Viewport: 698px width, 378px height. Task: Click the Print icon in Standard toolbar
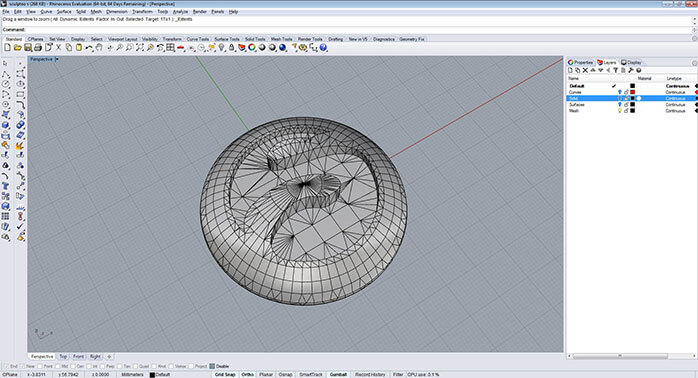pos(38,48)
